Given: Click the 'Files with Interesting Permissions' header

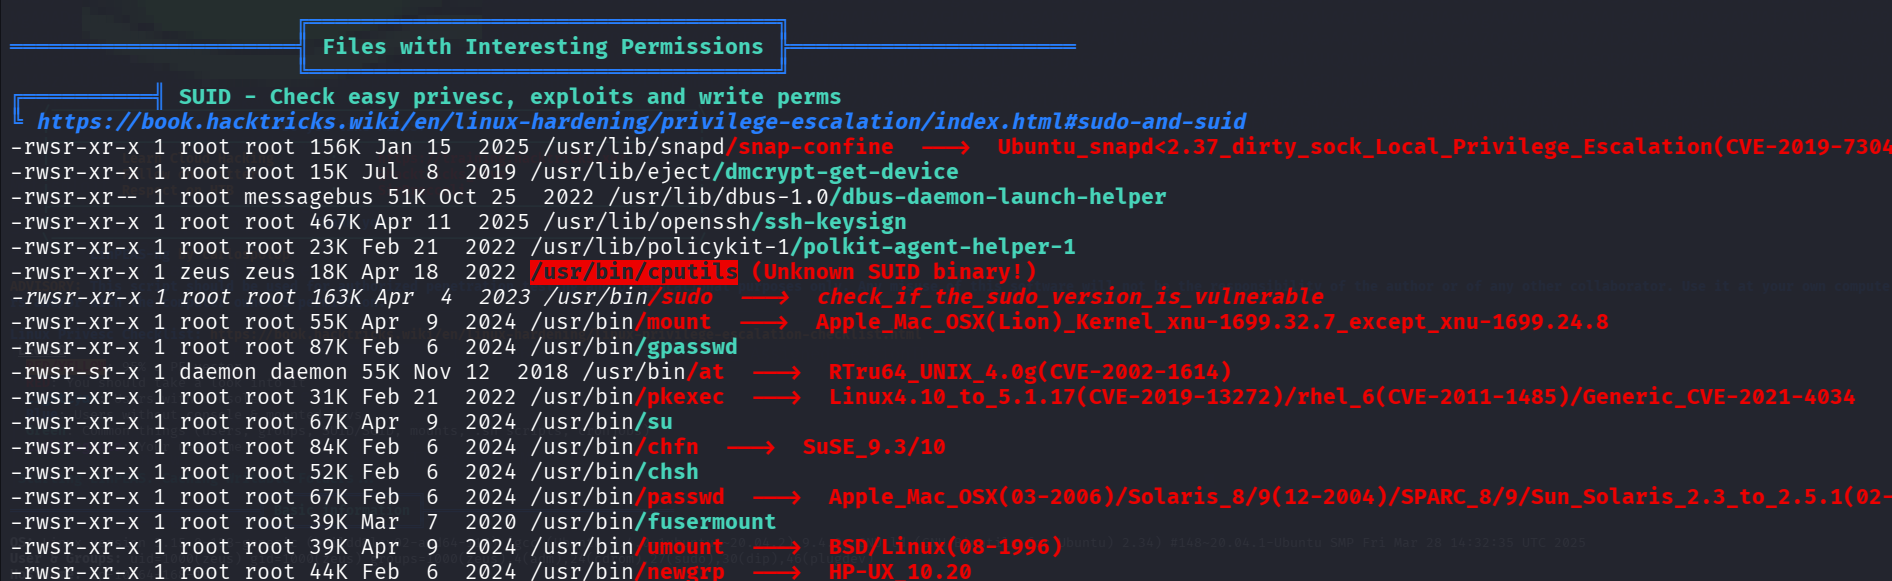Looking at the screenshot, I should pos(542,47).
